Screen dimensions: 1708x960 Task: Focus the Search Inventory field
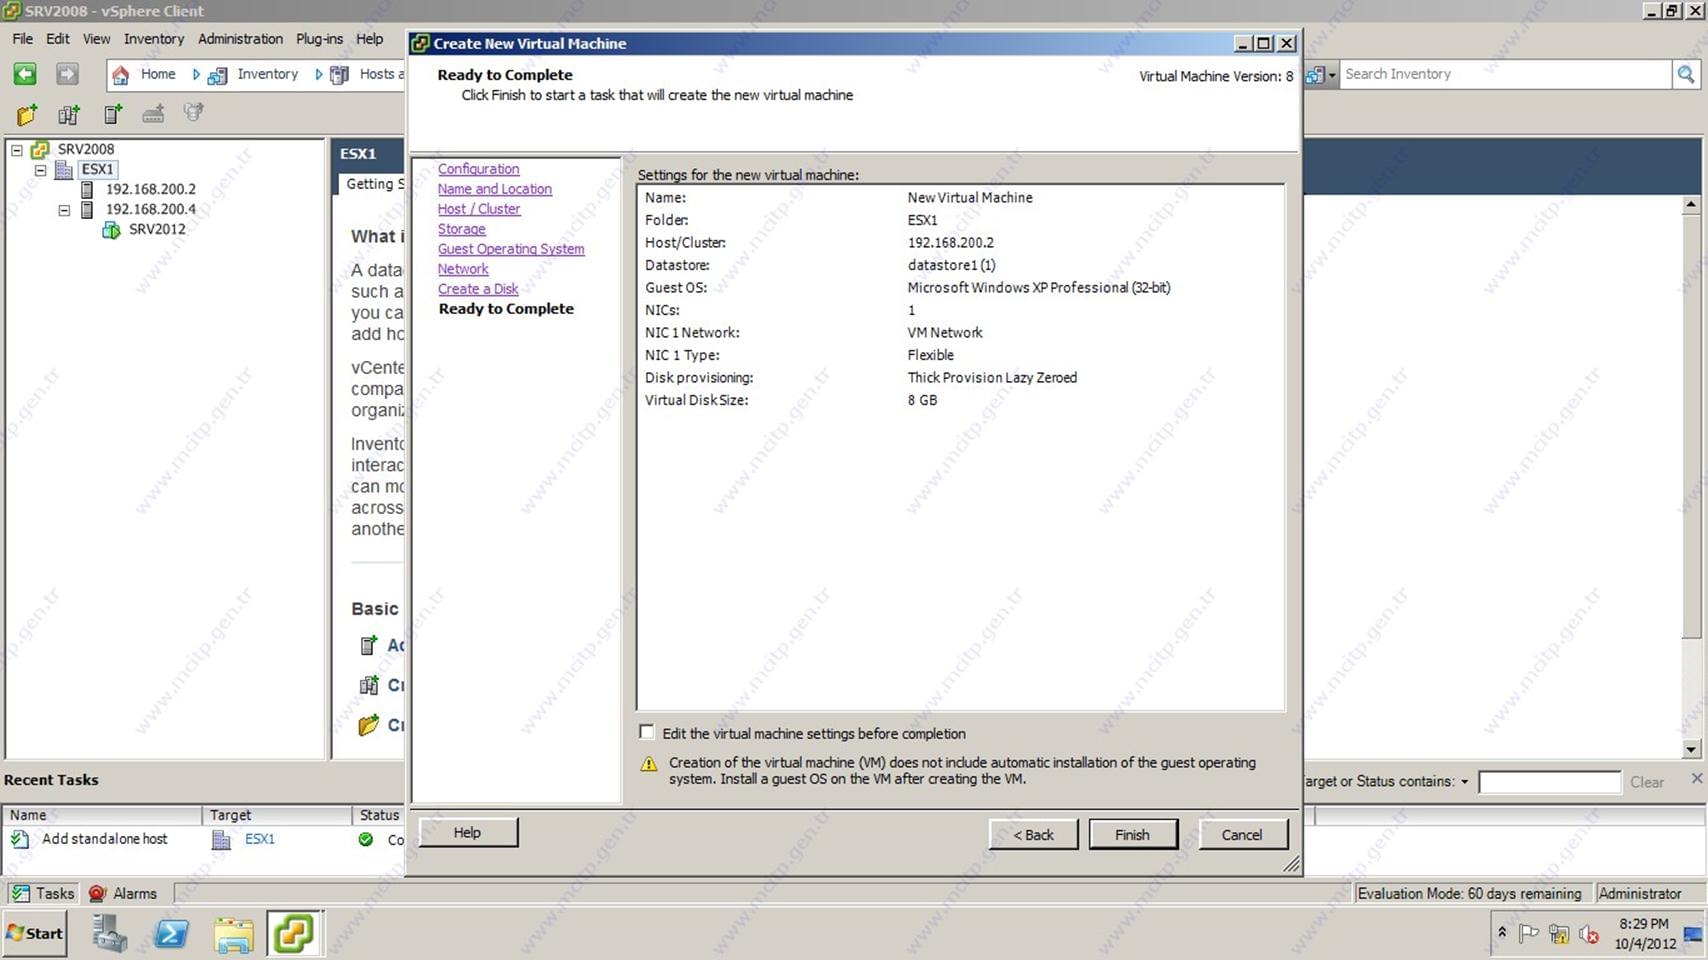1505,74
